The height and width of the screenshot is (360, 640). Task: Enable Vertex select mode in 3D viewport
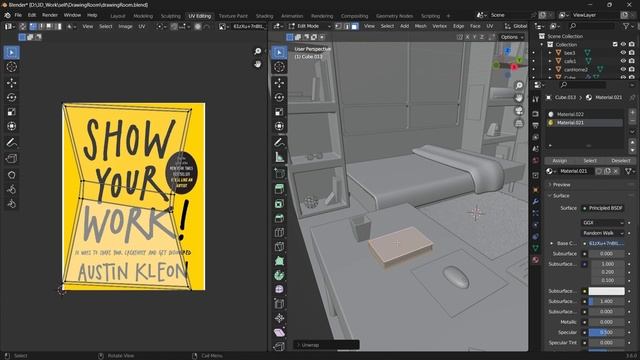click(338, 26)
